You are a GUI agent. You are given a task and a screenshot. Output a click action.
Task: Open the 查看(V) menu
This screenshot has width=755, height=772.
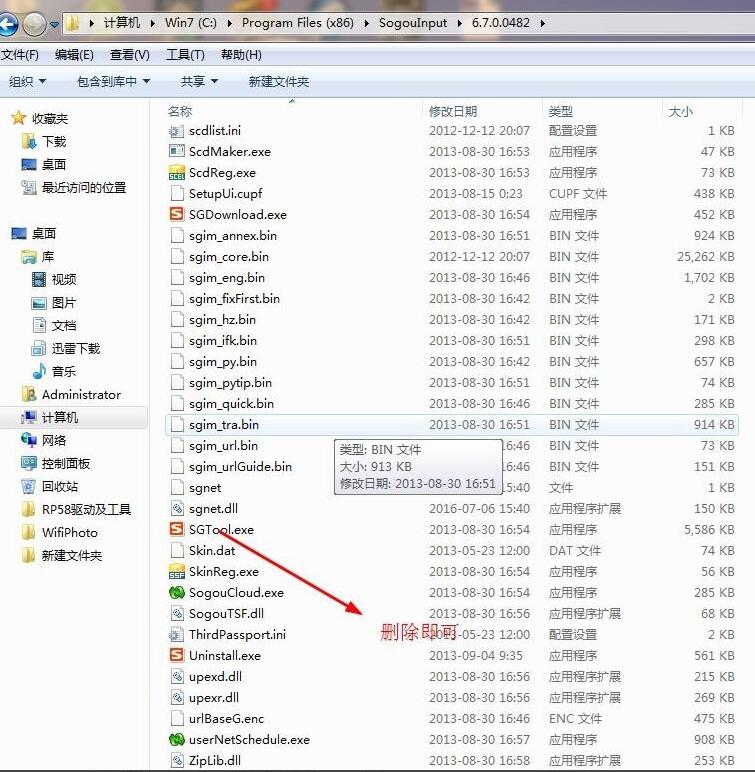click(130, 55)
